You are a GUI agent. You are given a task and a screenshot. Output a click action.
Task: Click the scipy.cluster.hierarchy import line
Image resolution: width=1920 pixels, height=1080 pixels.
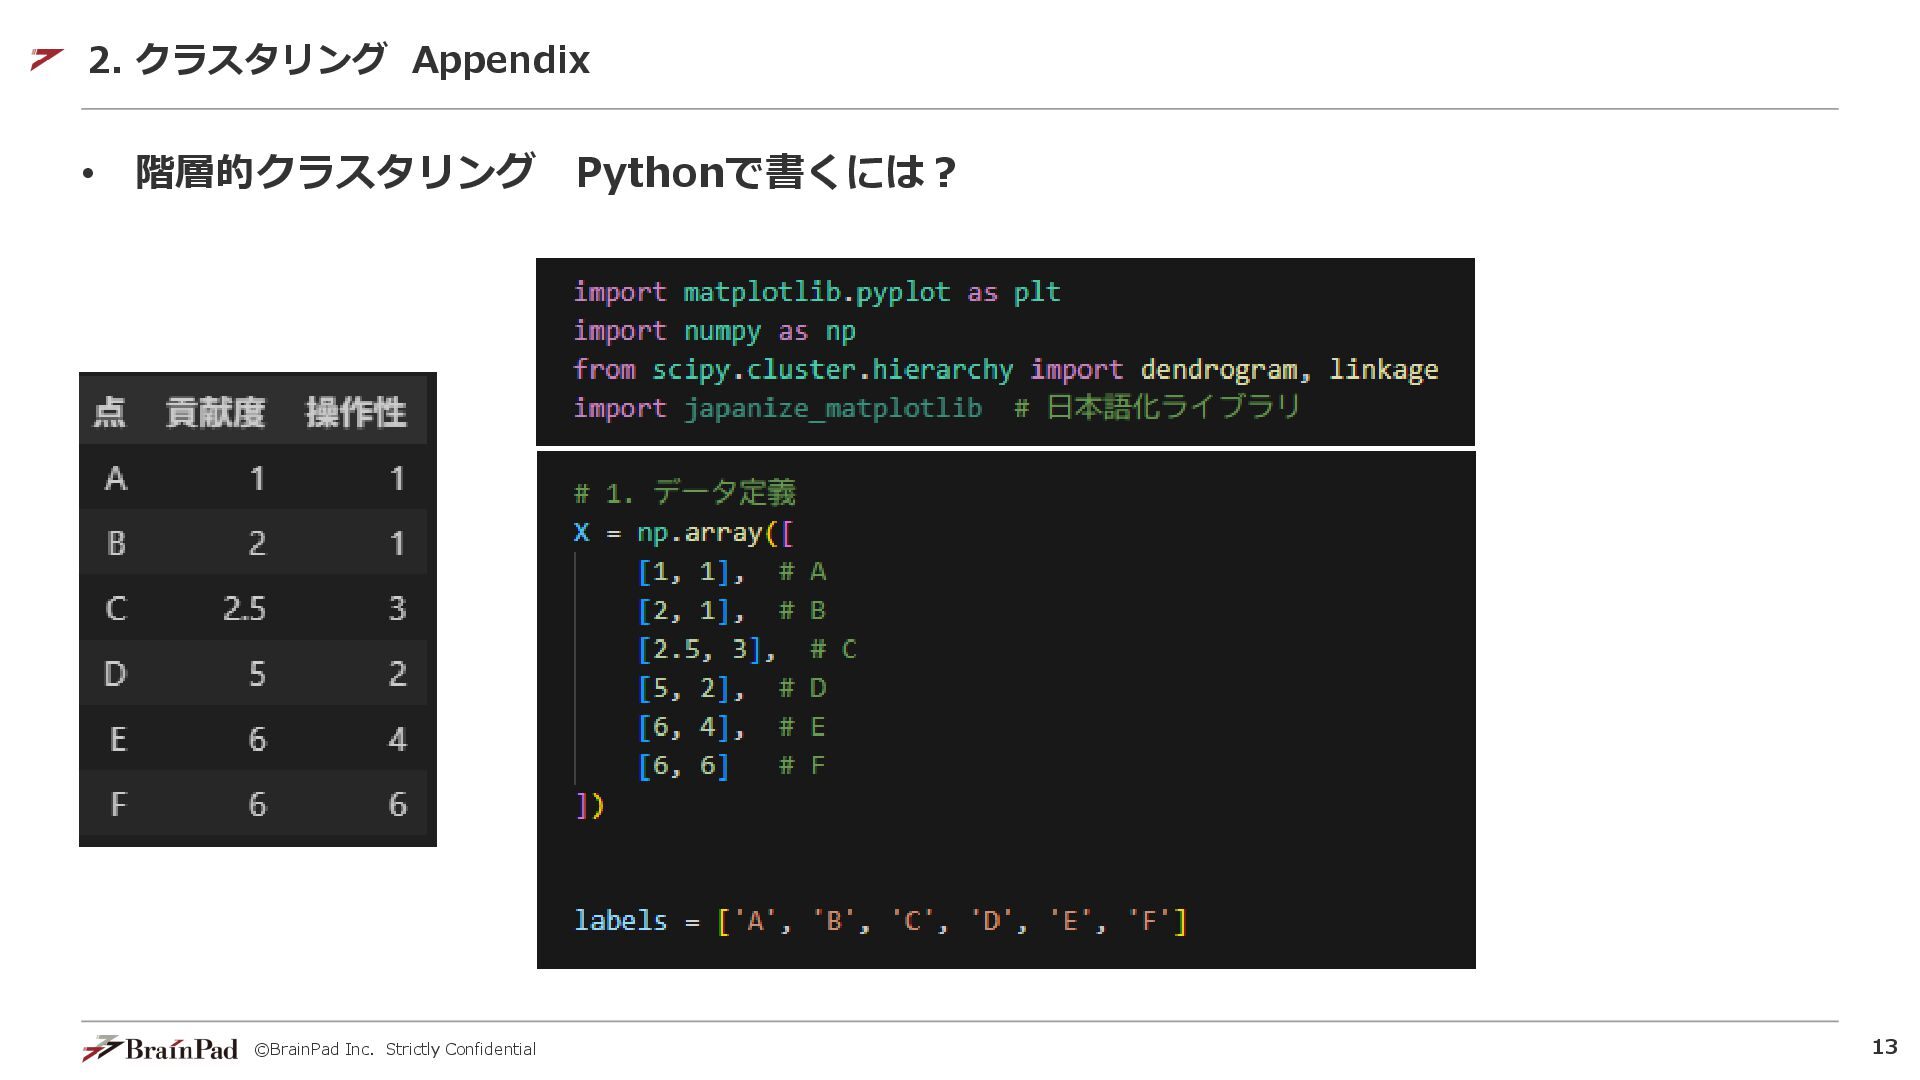[x=1005, y=370]
